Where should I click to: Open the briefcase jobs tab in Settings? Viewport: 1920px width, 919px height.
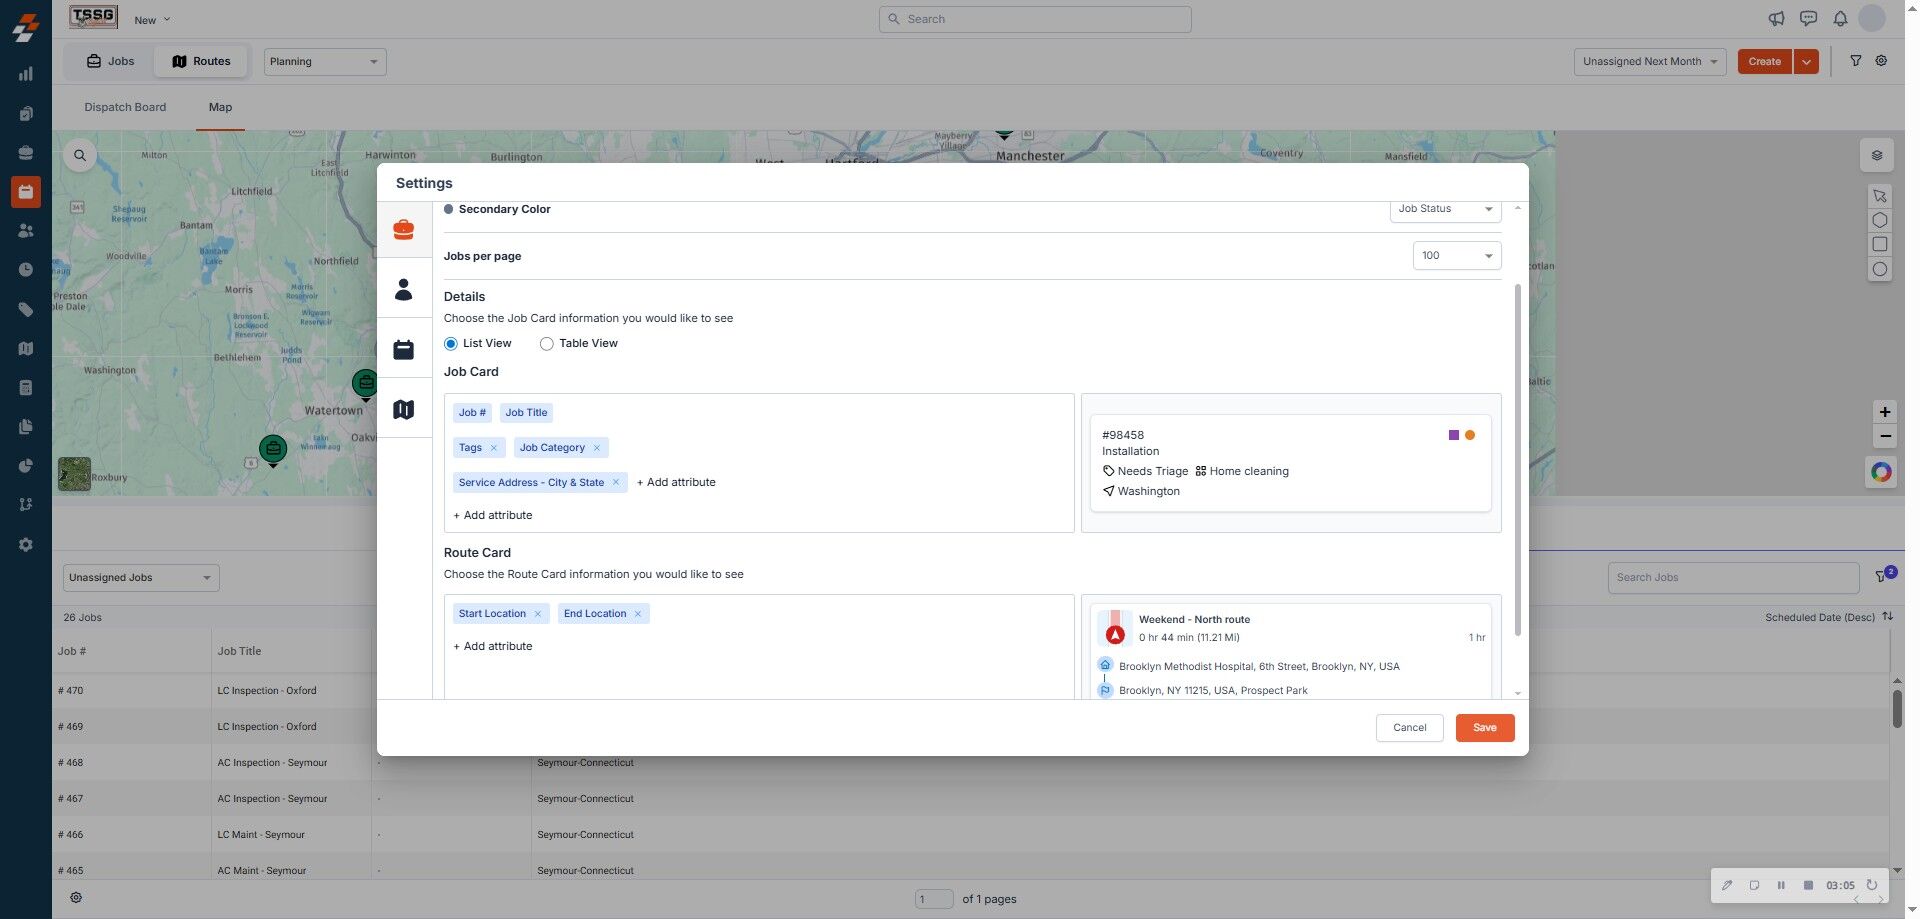pos(404,230)
